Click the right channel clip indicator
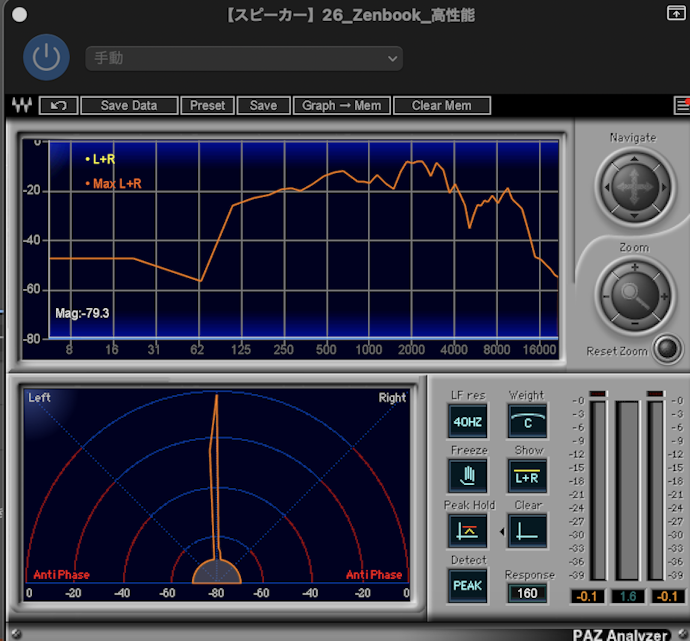 tap(655, 394)
